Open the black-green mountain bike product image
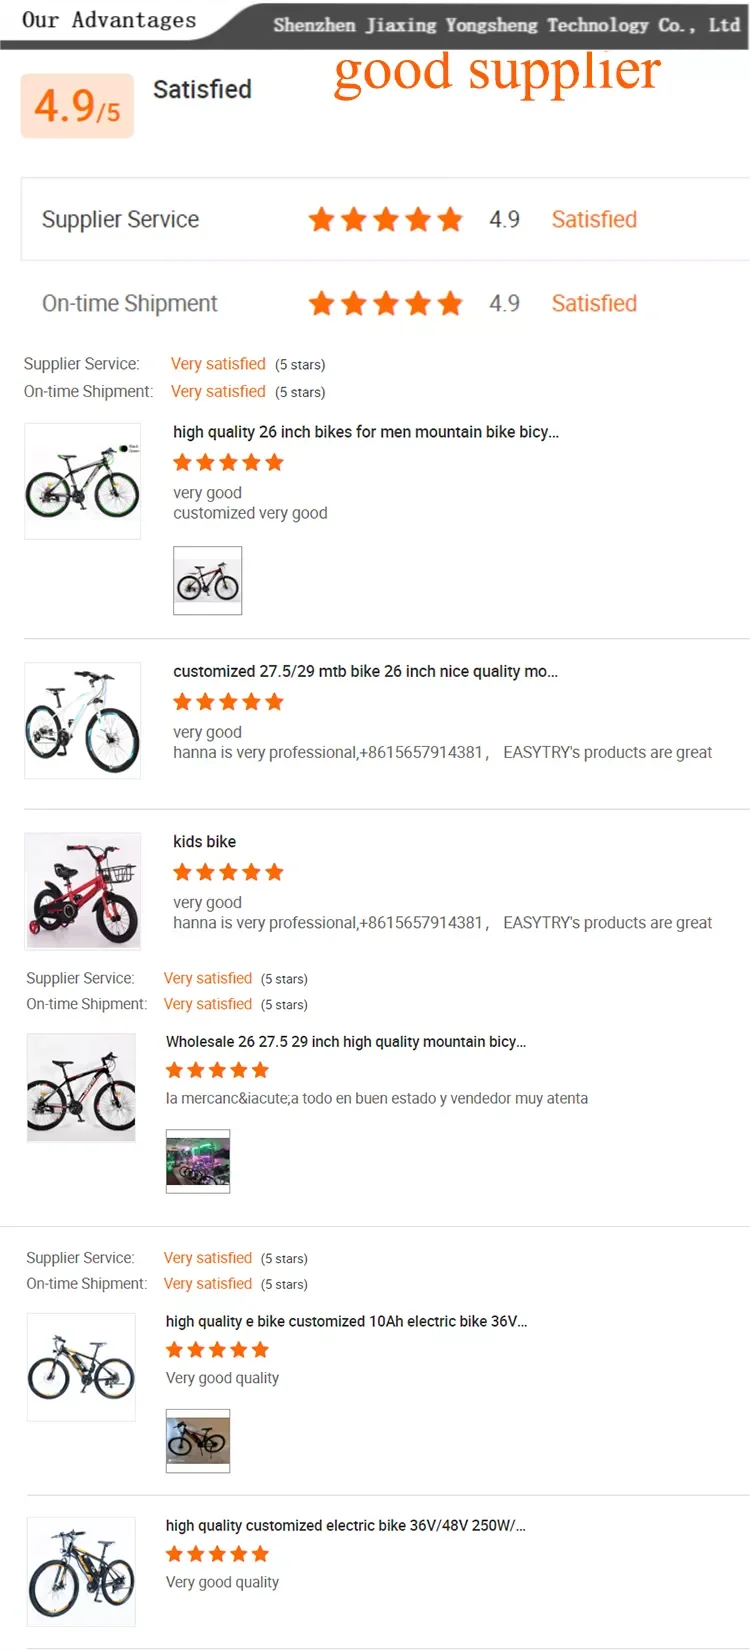 coord(83,481)
